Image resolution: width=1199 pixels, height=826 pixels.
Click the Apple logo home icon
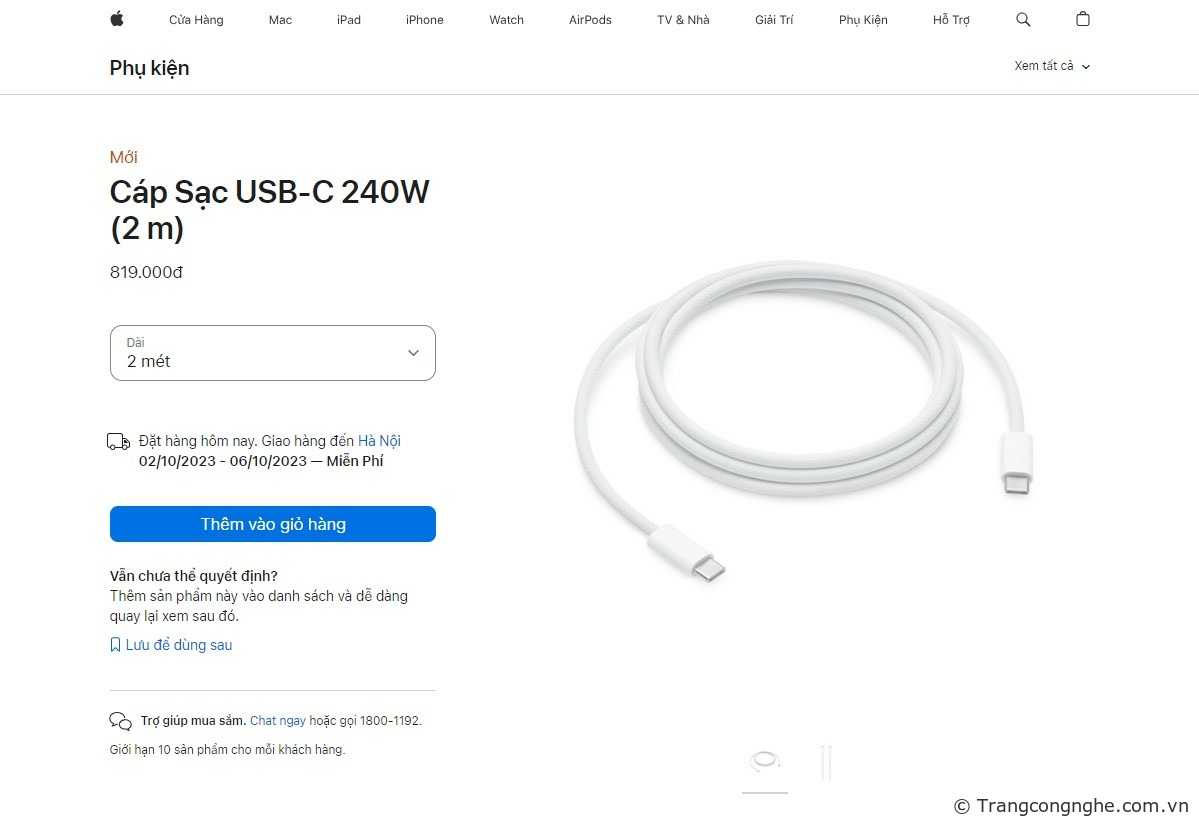[117, 19]
